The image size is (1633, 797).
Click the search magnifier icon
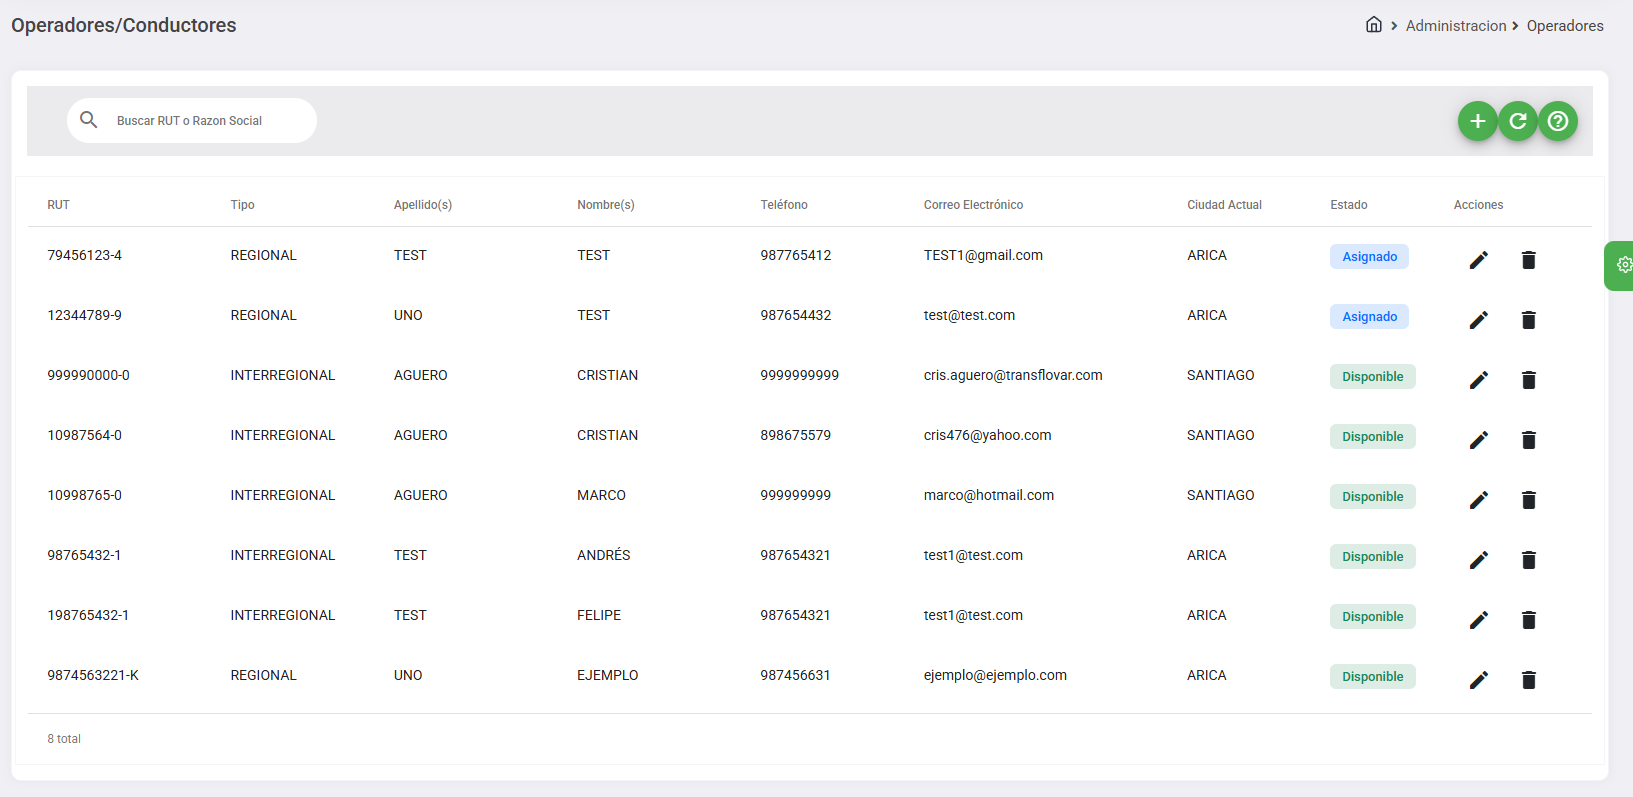pos(89,120)
